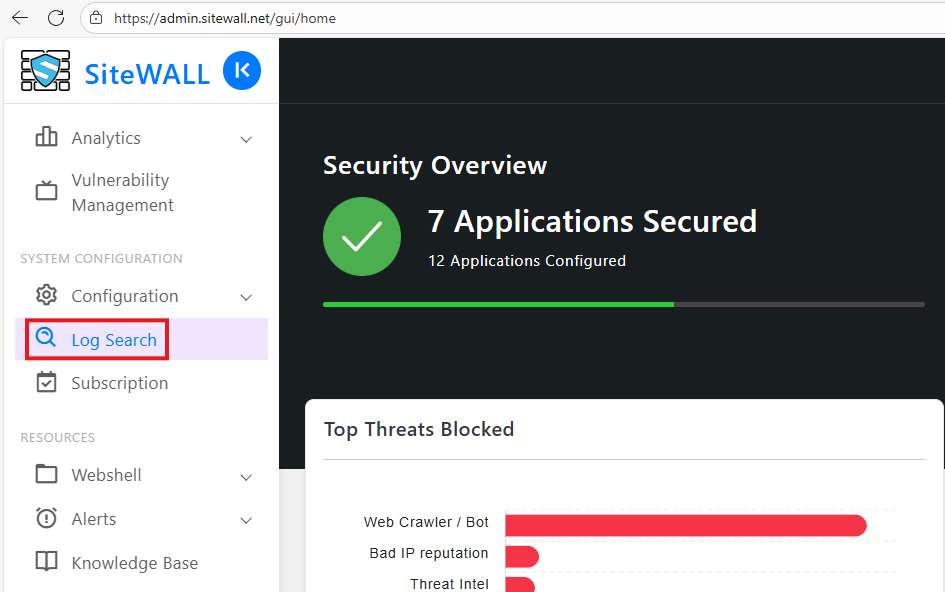Viewport: 945px width, 592px height.
Task: Click the Knowledge Base book icon
Action: [46, 562]
